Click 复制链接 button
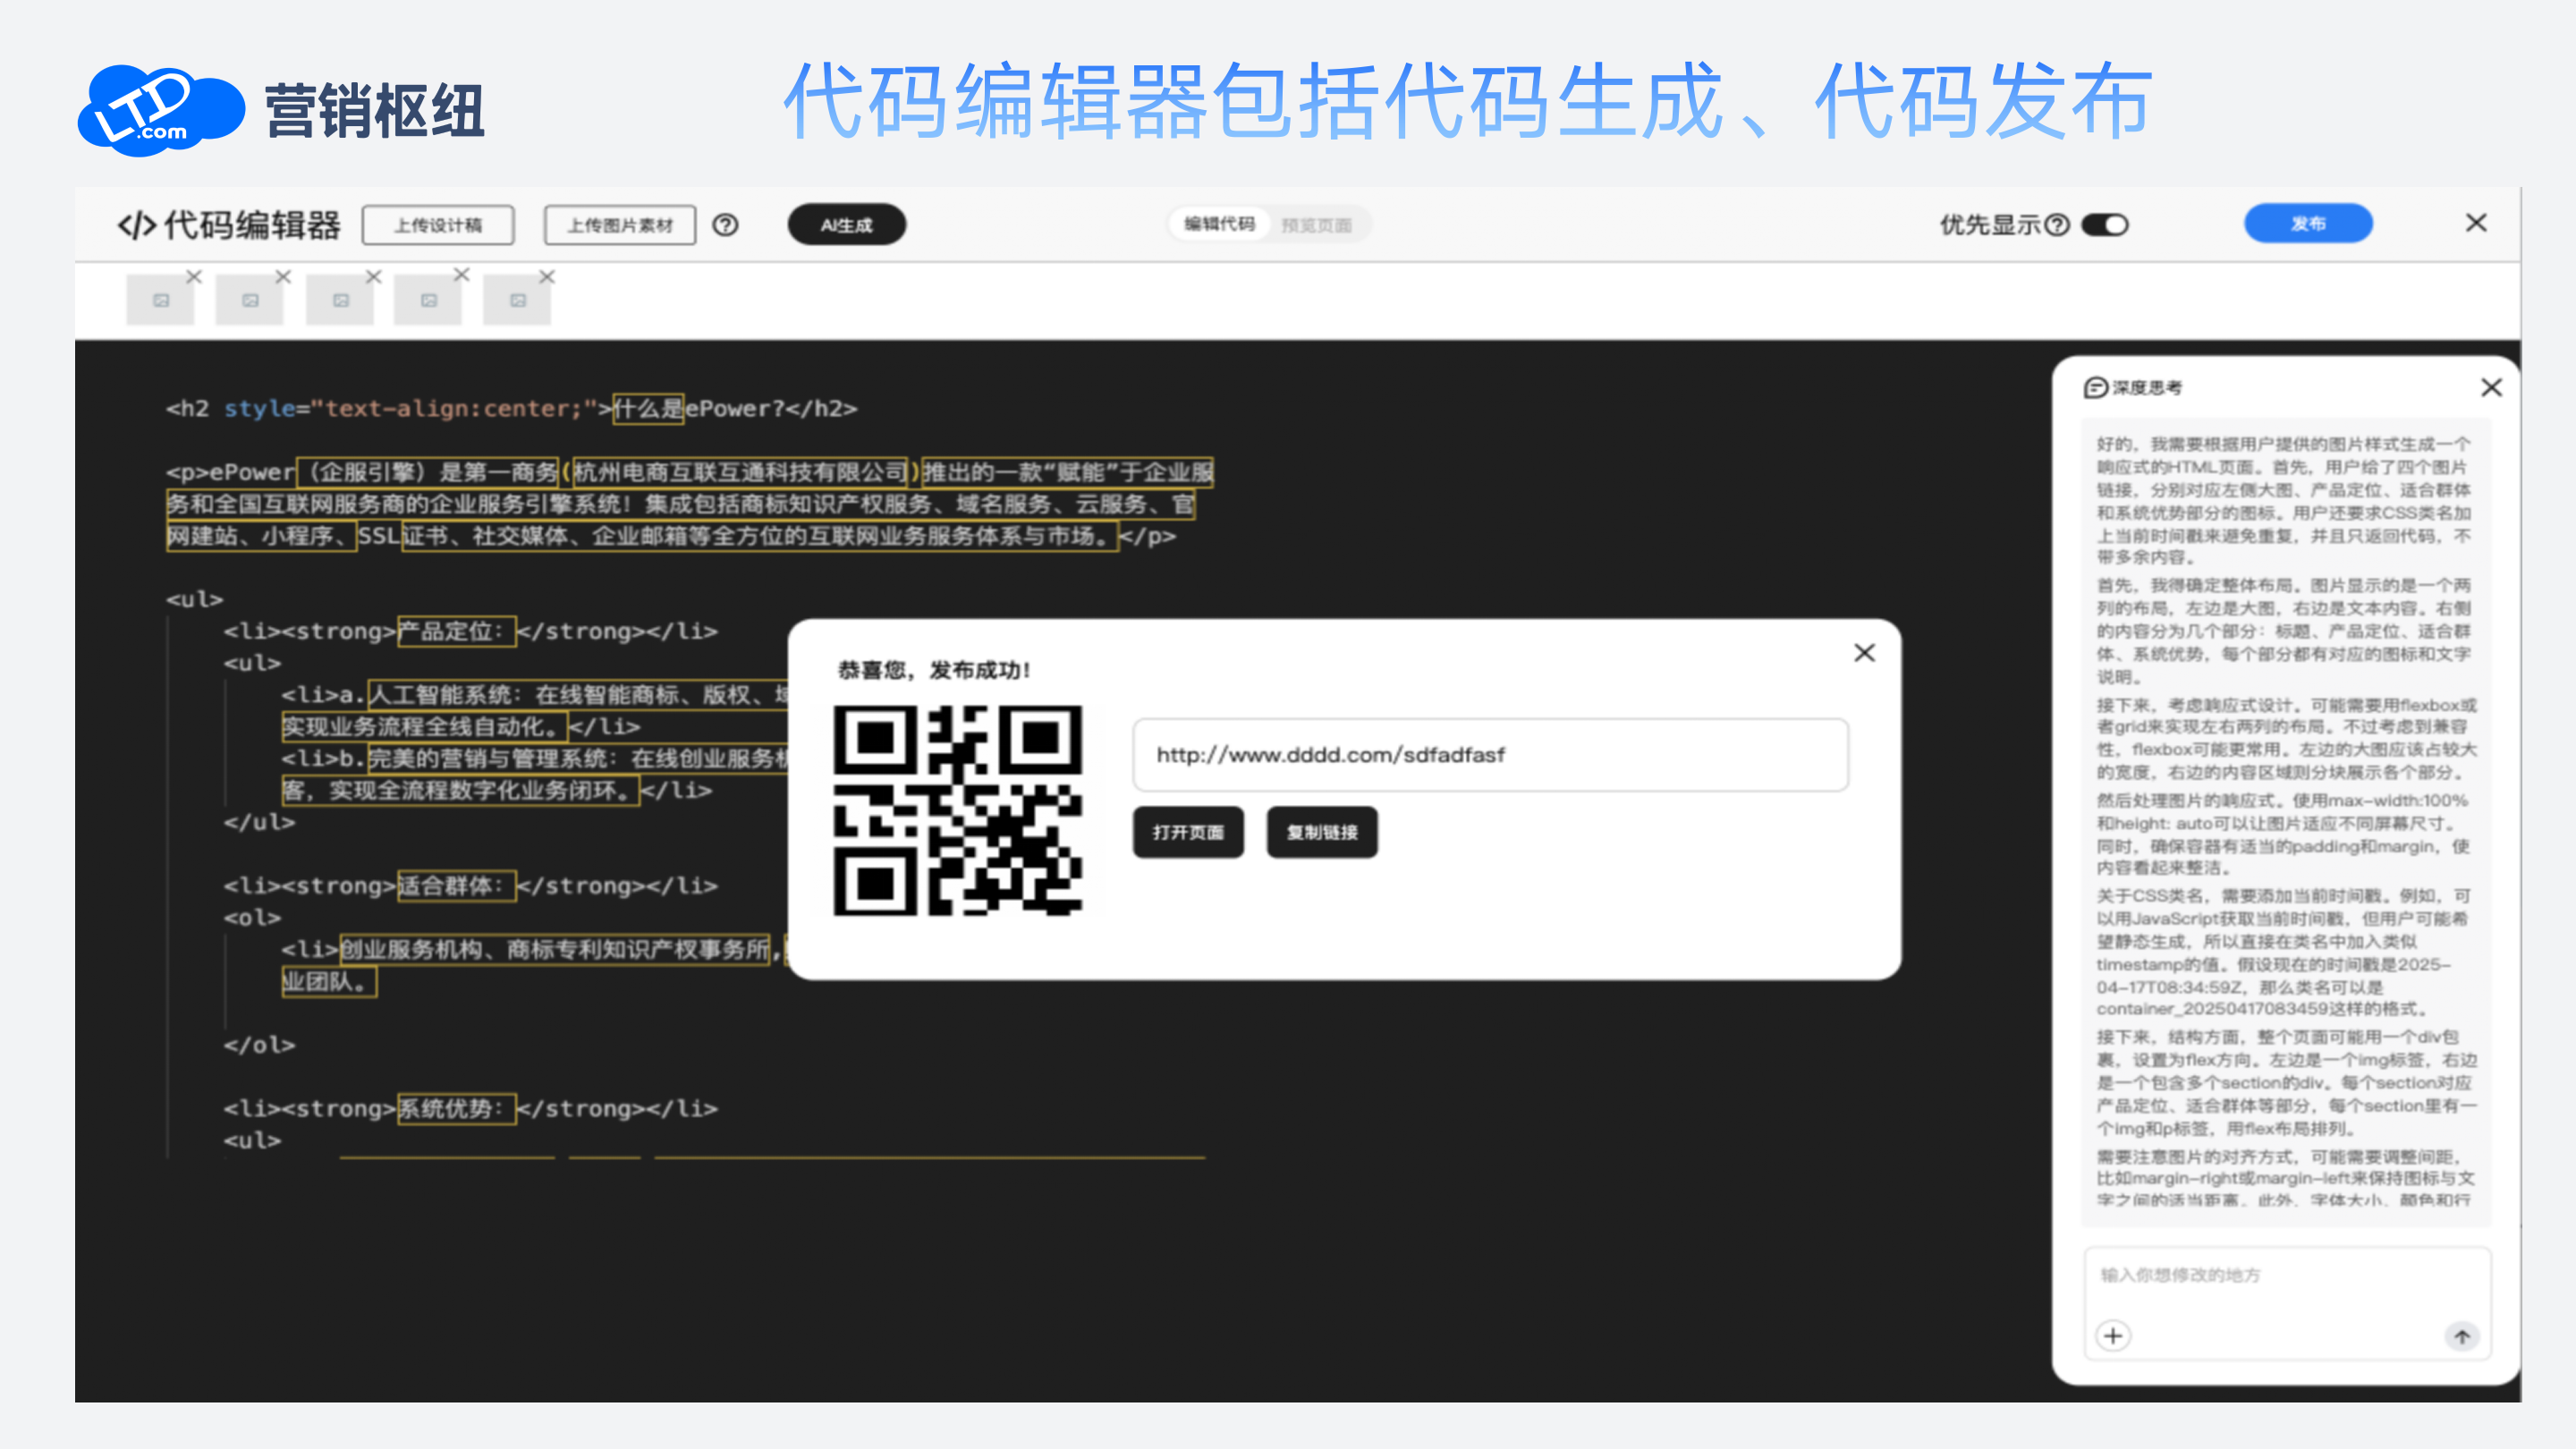Viewport: 2576px width, 1449px height. pos(1321,832)
